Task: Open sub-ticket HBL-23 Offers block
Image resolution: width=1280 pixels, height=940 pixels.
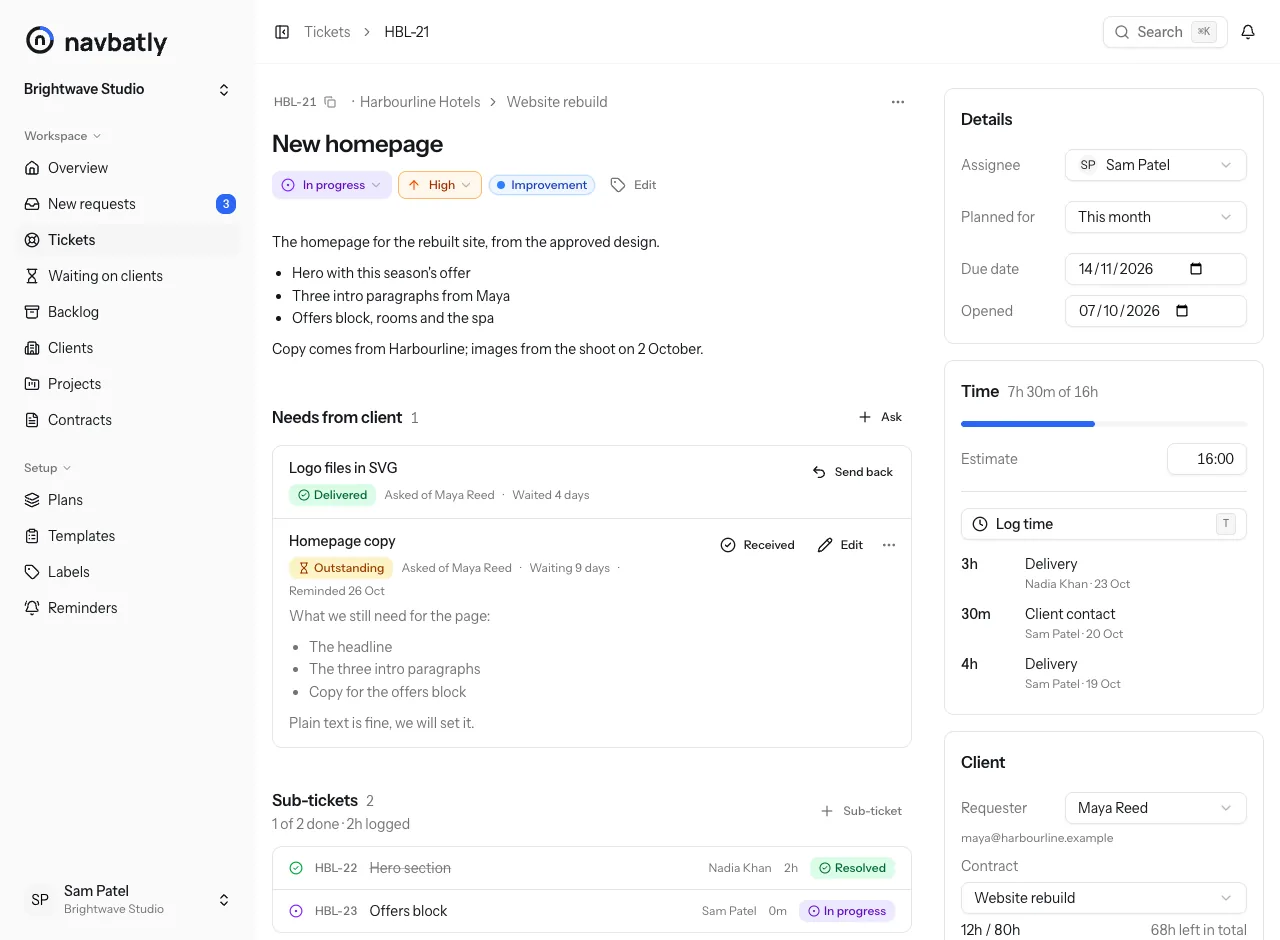Action: (x=592, y=911)
